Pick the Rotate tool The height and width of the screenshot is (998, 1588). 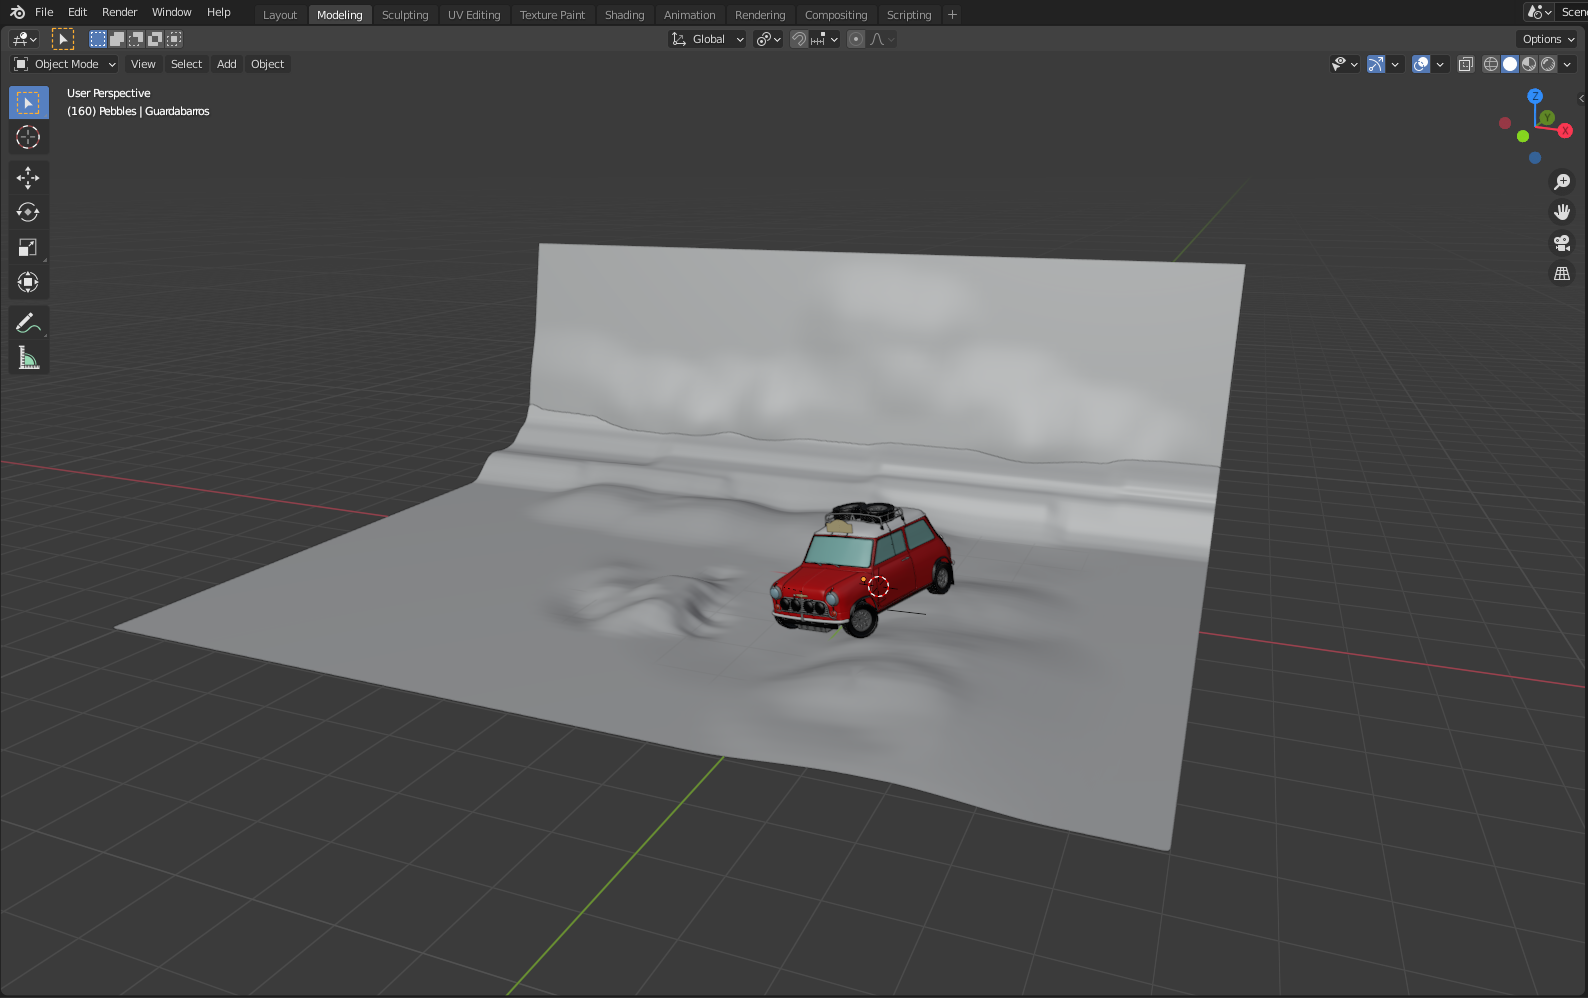tap(29, 212)
